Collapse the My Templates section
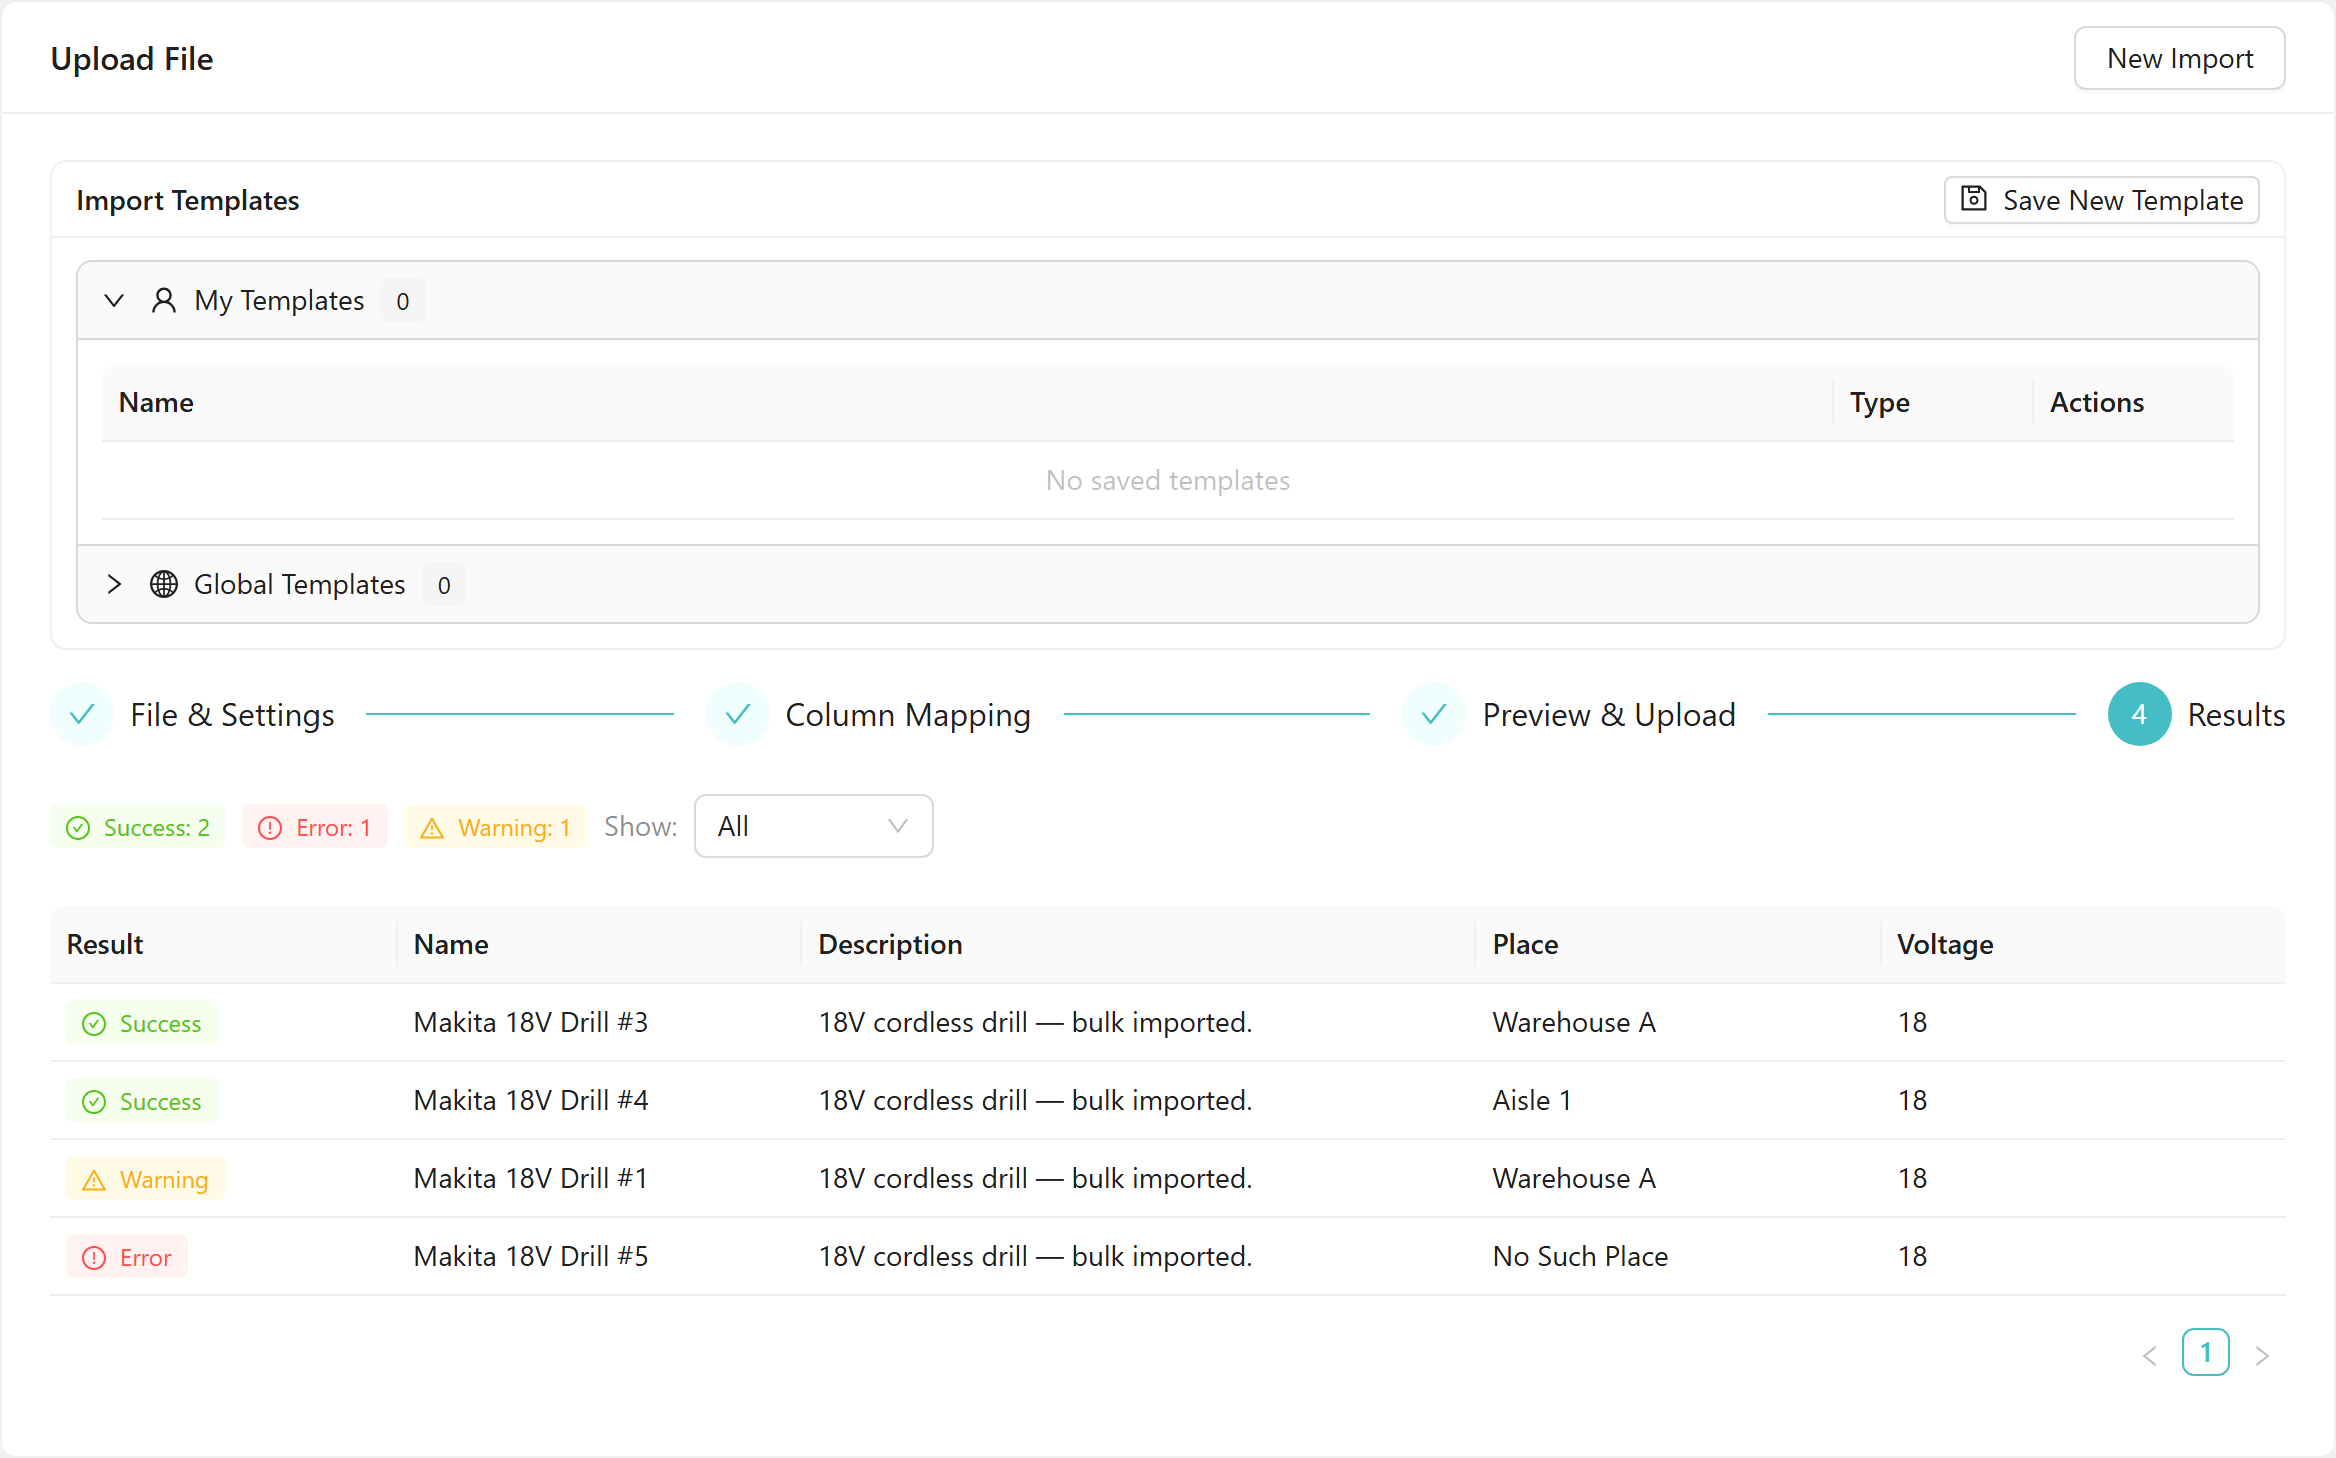Viewport: 2336px width, 1458px height. click(x=114, y=300)
